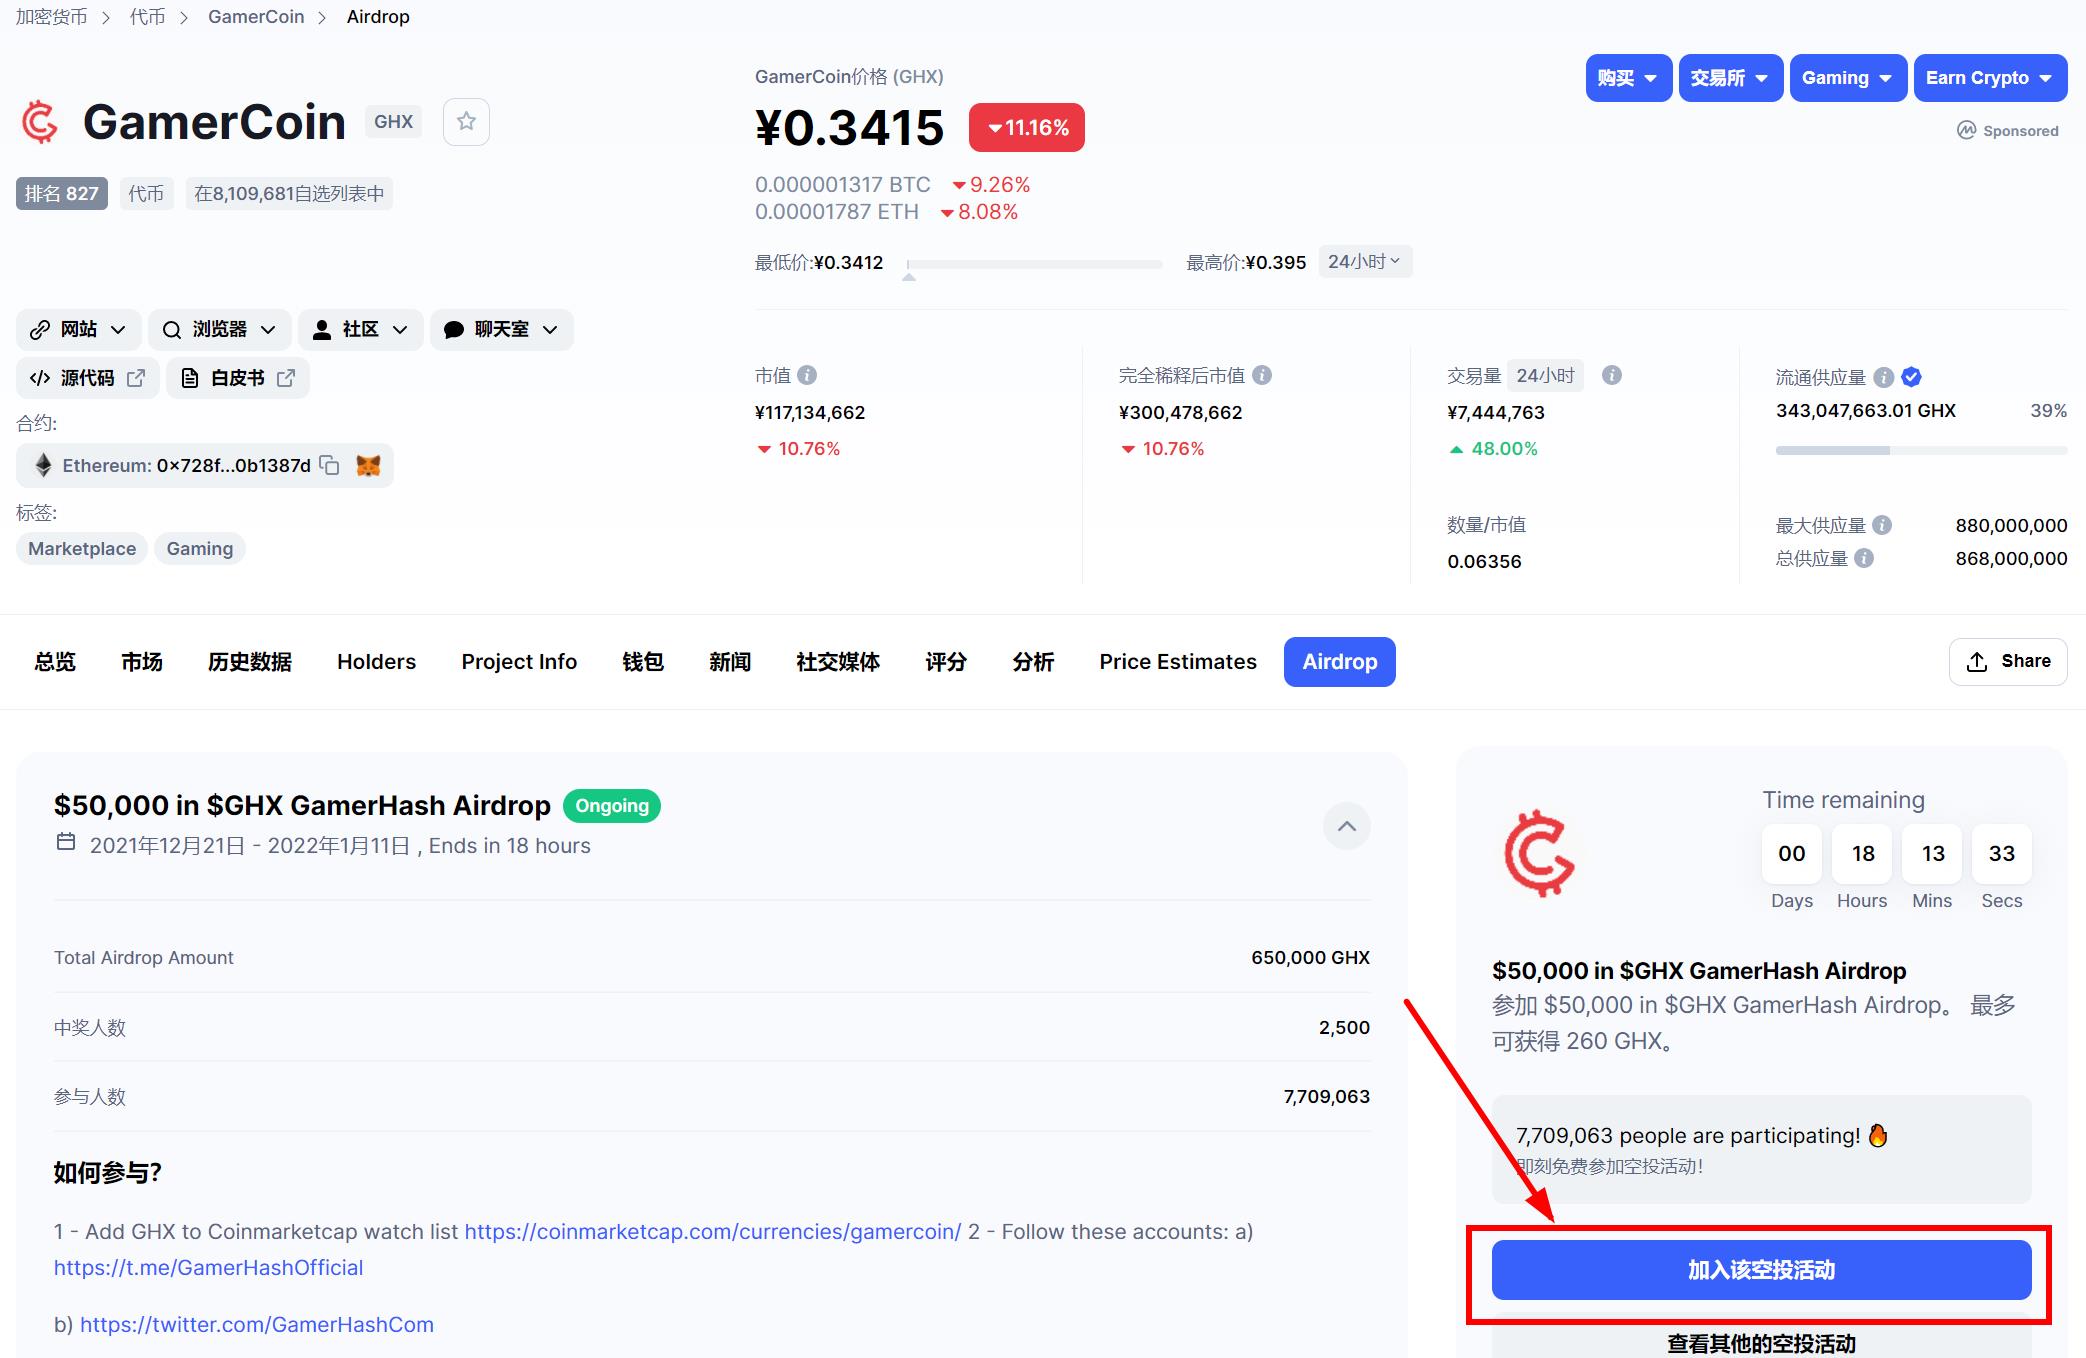Image resolution: width=2086 pixels, height=1358 pixels.
Task: Switch to the 评分 ratings tab
Action: click(x=946, y=662)
